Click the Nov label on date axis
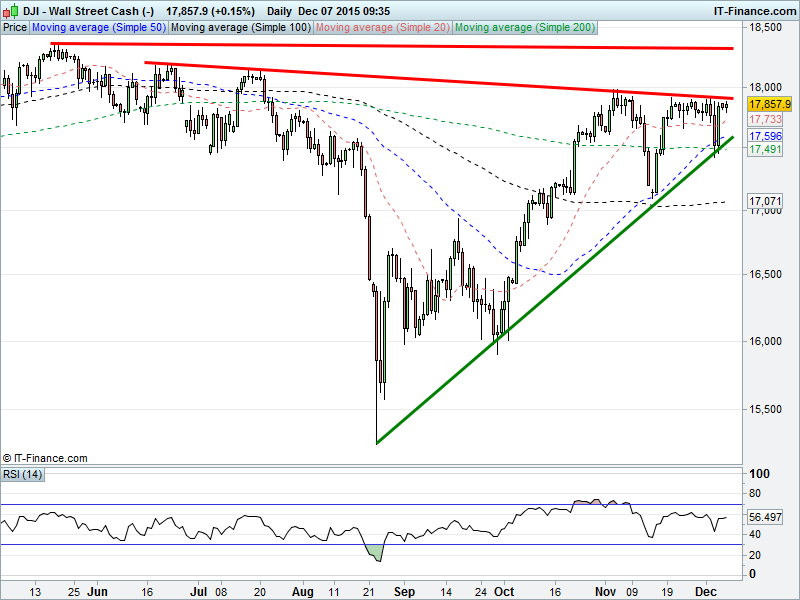The width and height of the screenshot is (800, 600). (x=608, y=591)
